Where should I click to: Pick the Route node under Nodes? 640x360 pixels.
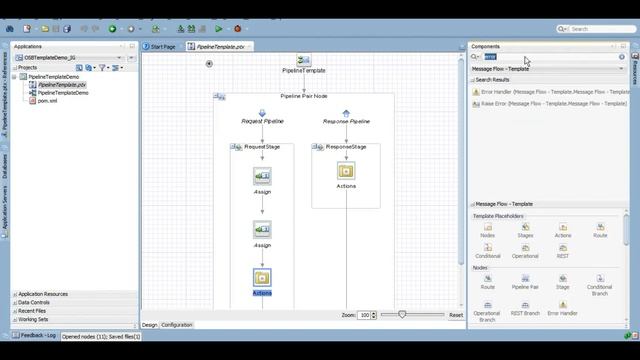[488, 282]
